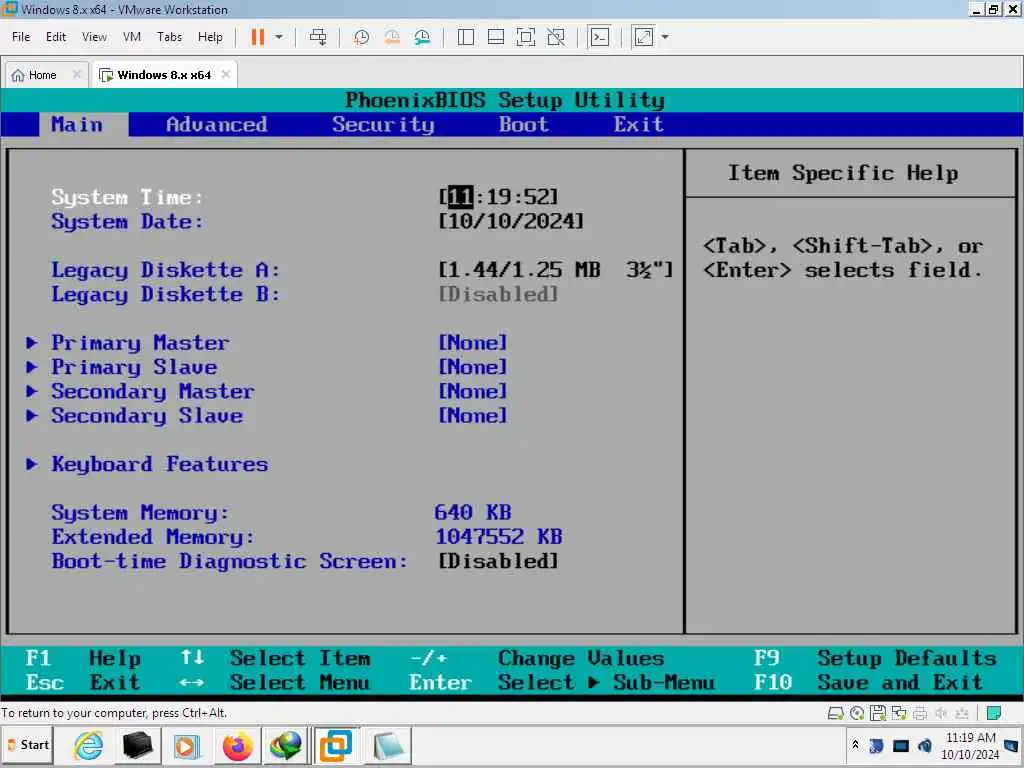Switch to the Security BIOS menu
Screen dimensions: 1024x768
pos(383,124)
